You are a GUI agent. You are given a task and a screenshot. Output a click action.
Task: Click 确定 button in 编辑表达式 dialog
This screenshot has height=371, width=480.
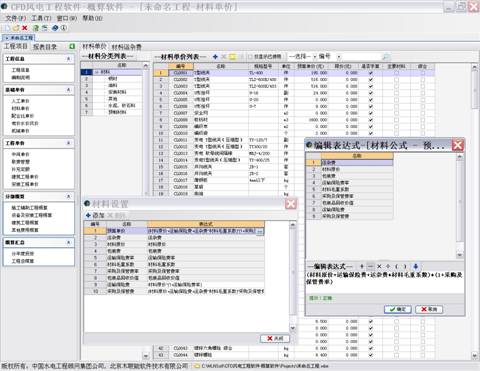(398, 309)
